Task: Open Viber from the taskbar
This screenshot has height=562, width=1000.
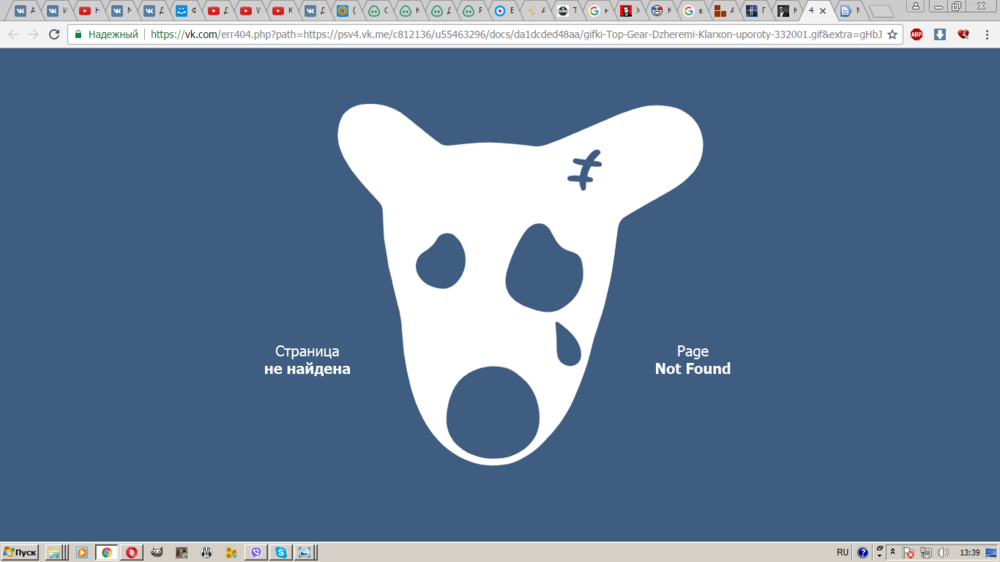Action: coord(257,552)
